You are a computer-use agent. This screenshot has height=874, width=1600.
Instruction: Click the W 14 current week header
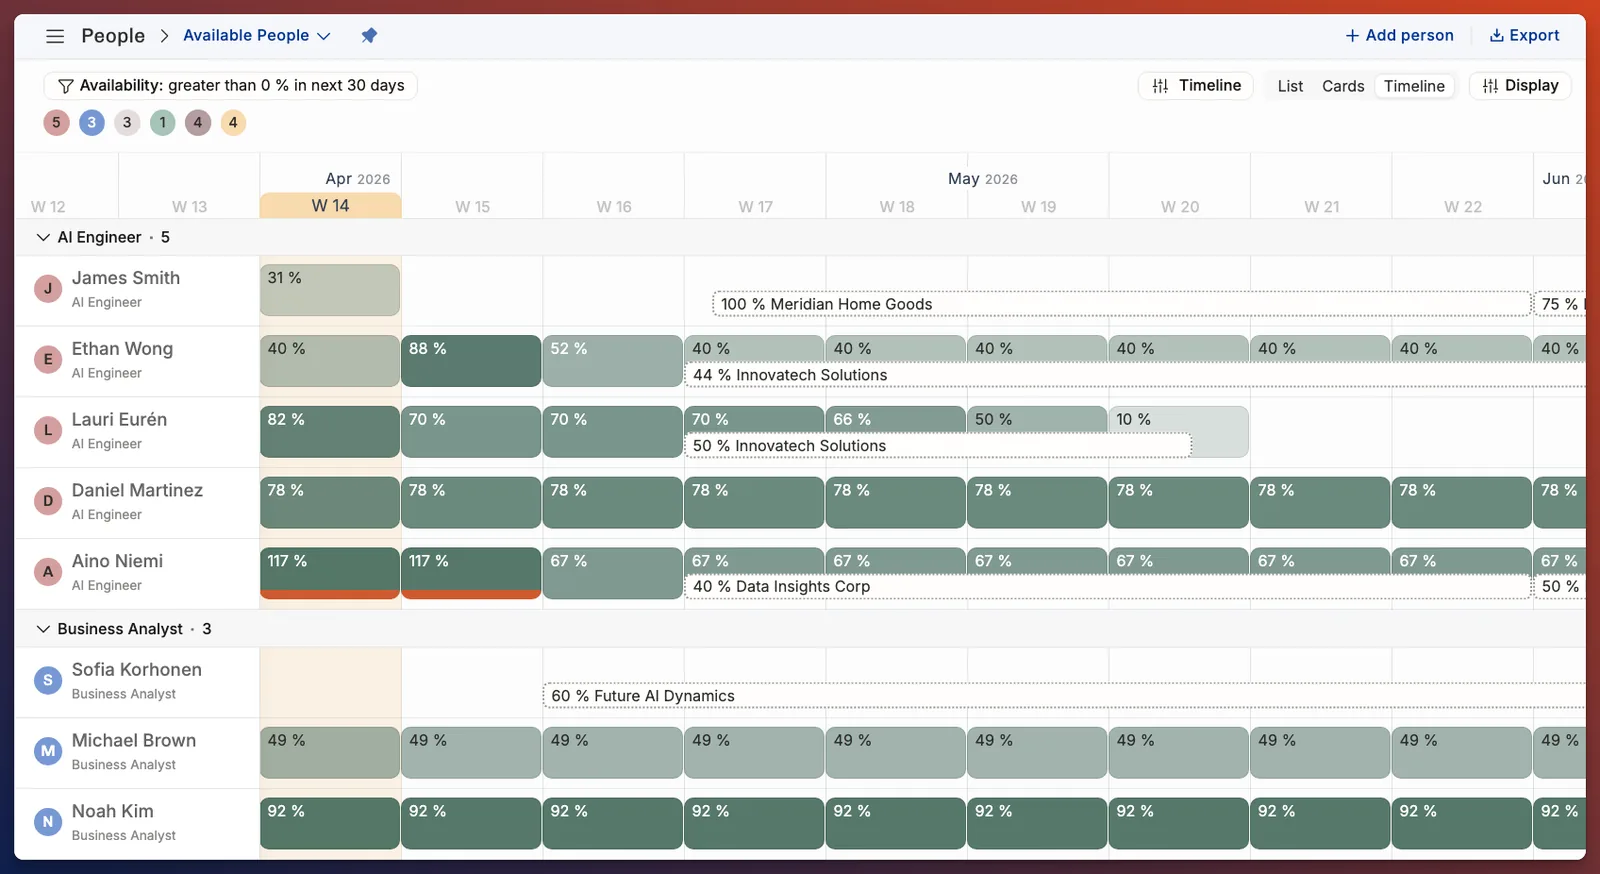[x=331, y=206]
